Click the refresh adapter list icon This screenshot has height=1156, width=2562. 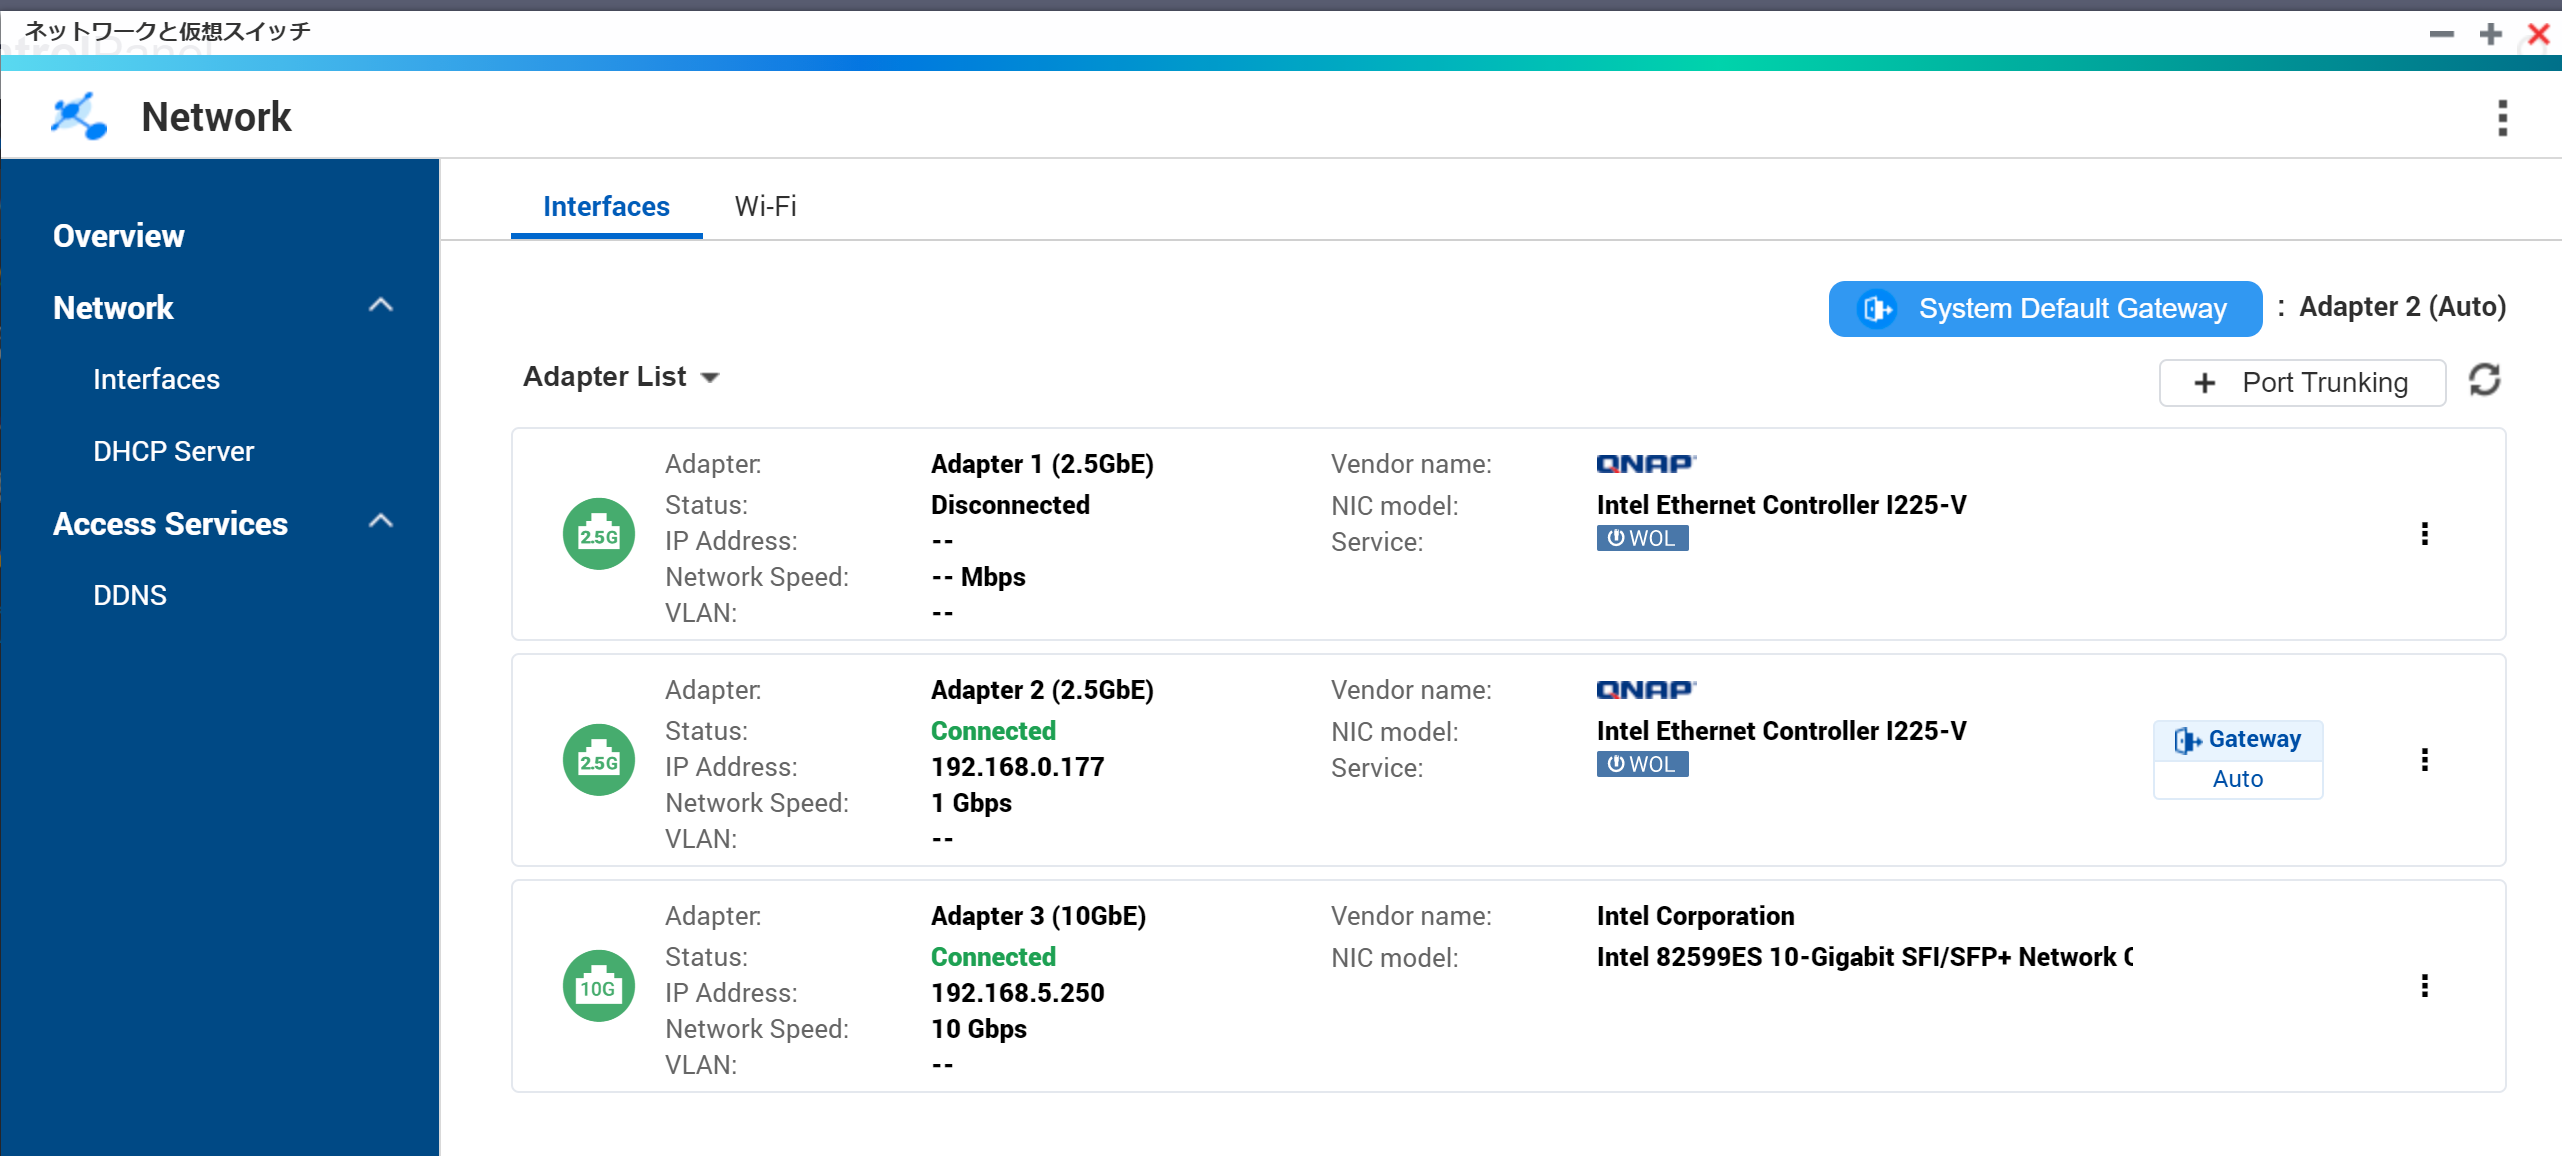point(2484,380)
